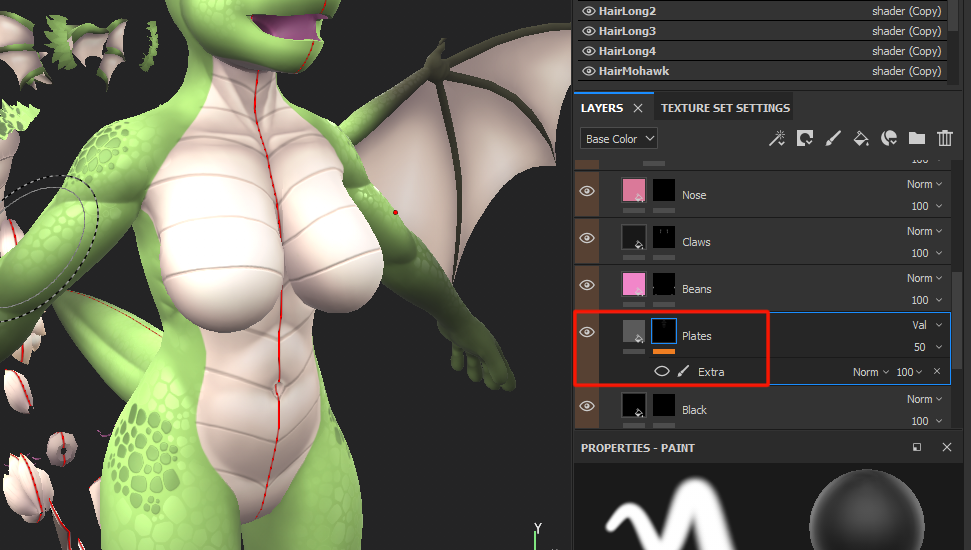The image size is (971, 550).
Task: Add a fill layer with the bucket icon
Action: point(861,138)
